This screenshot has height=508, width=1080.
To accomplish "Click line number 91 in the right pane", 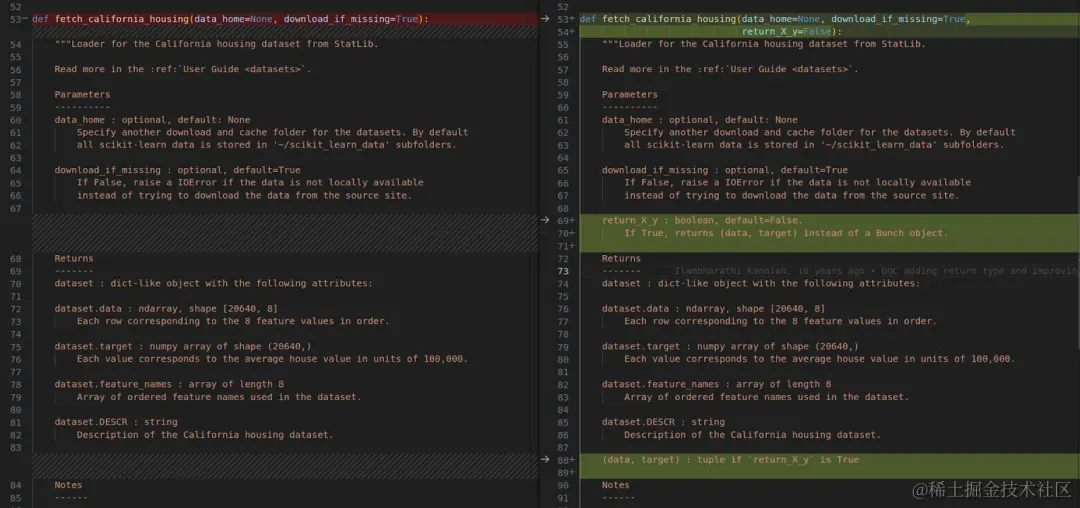I will coord(563,498).
